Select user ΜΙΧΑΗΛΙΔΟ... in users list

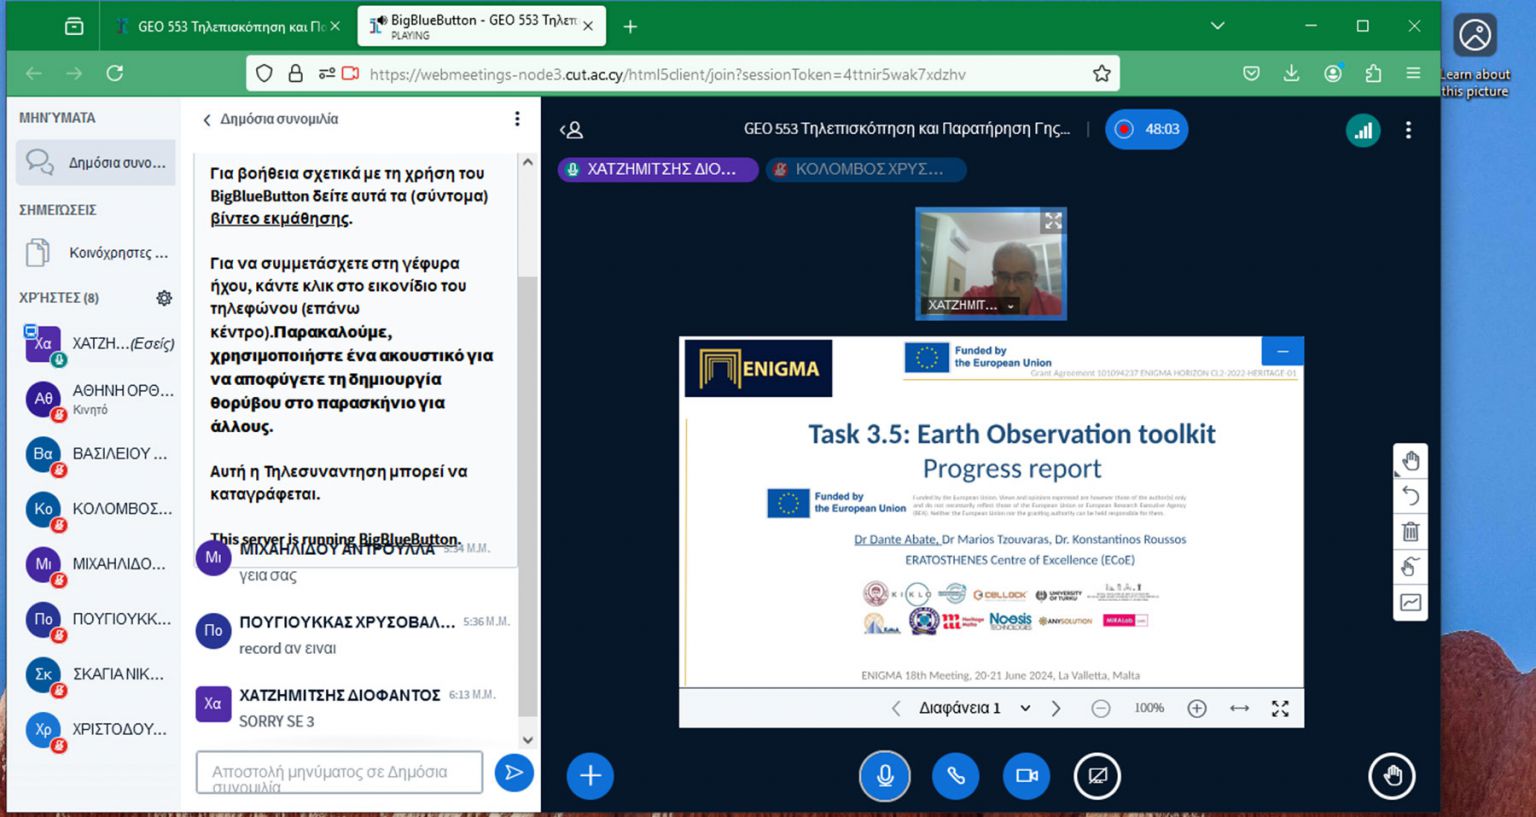pos(96,564)
